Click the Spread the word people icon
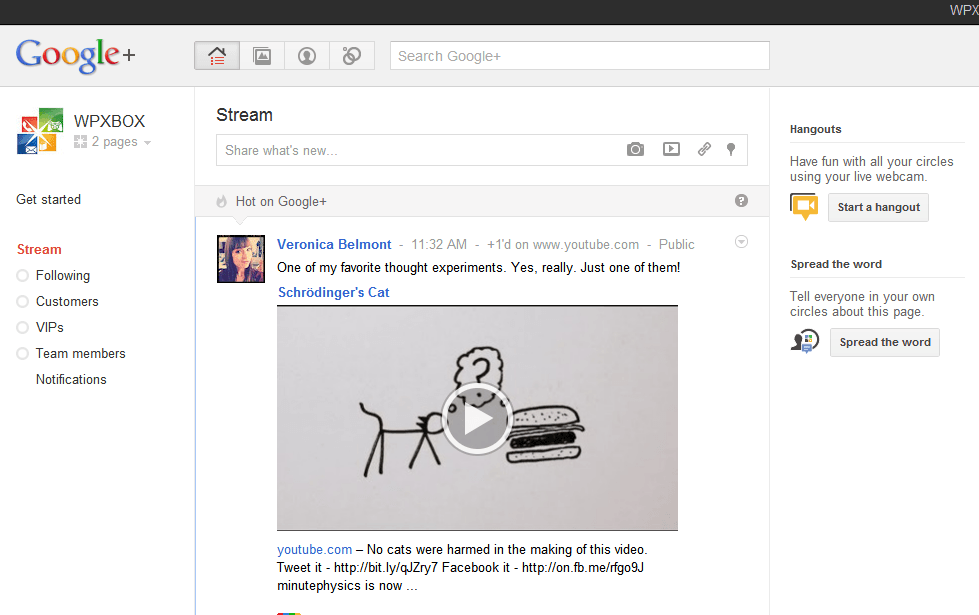Viewport: 979px width, 615px height. point(805,342)
